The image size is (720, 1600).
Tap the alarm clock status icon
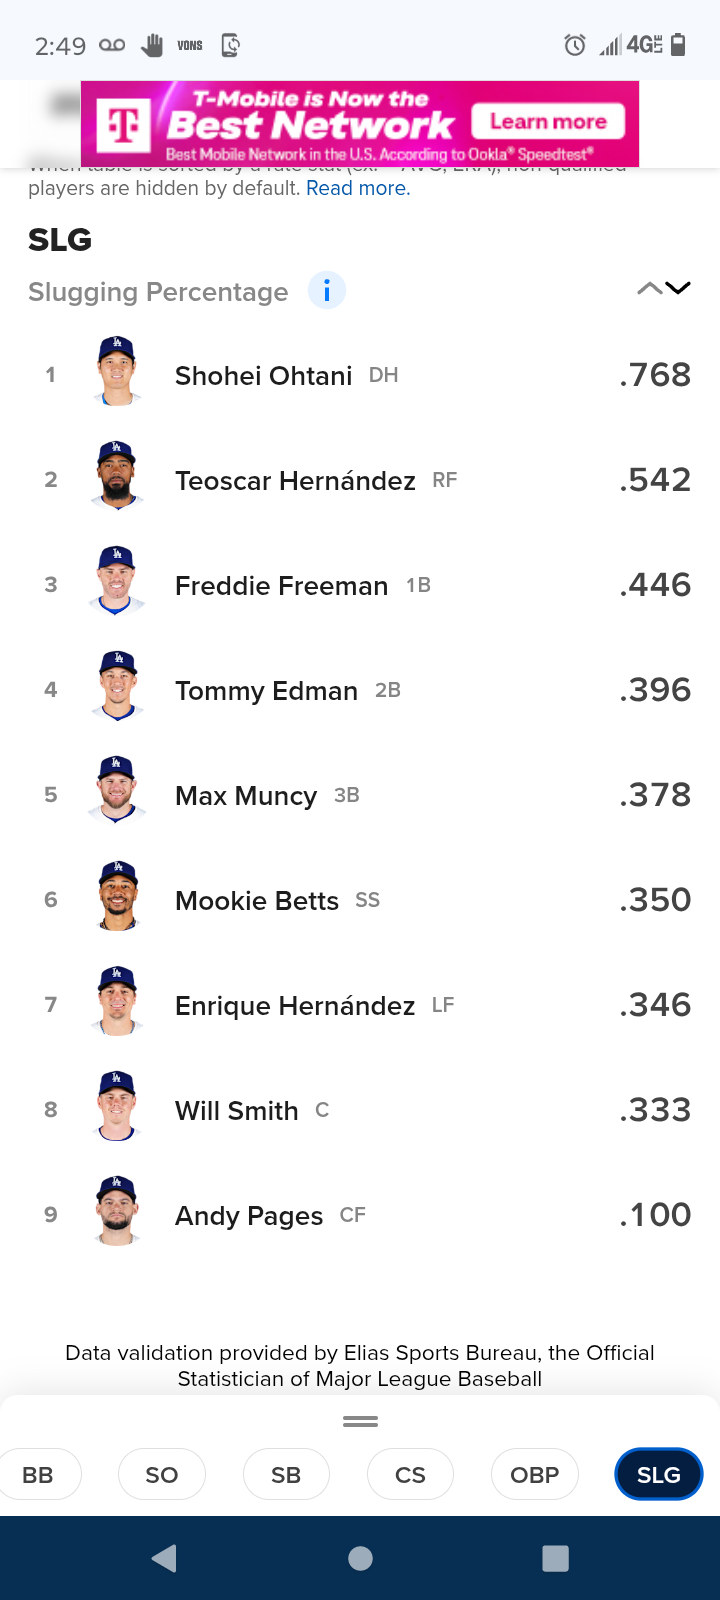[575, 45]
